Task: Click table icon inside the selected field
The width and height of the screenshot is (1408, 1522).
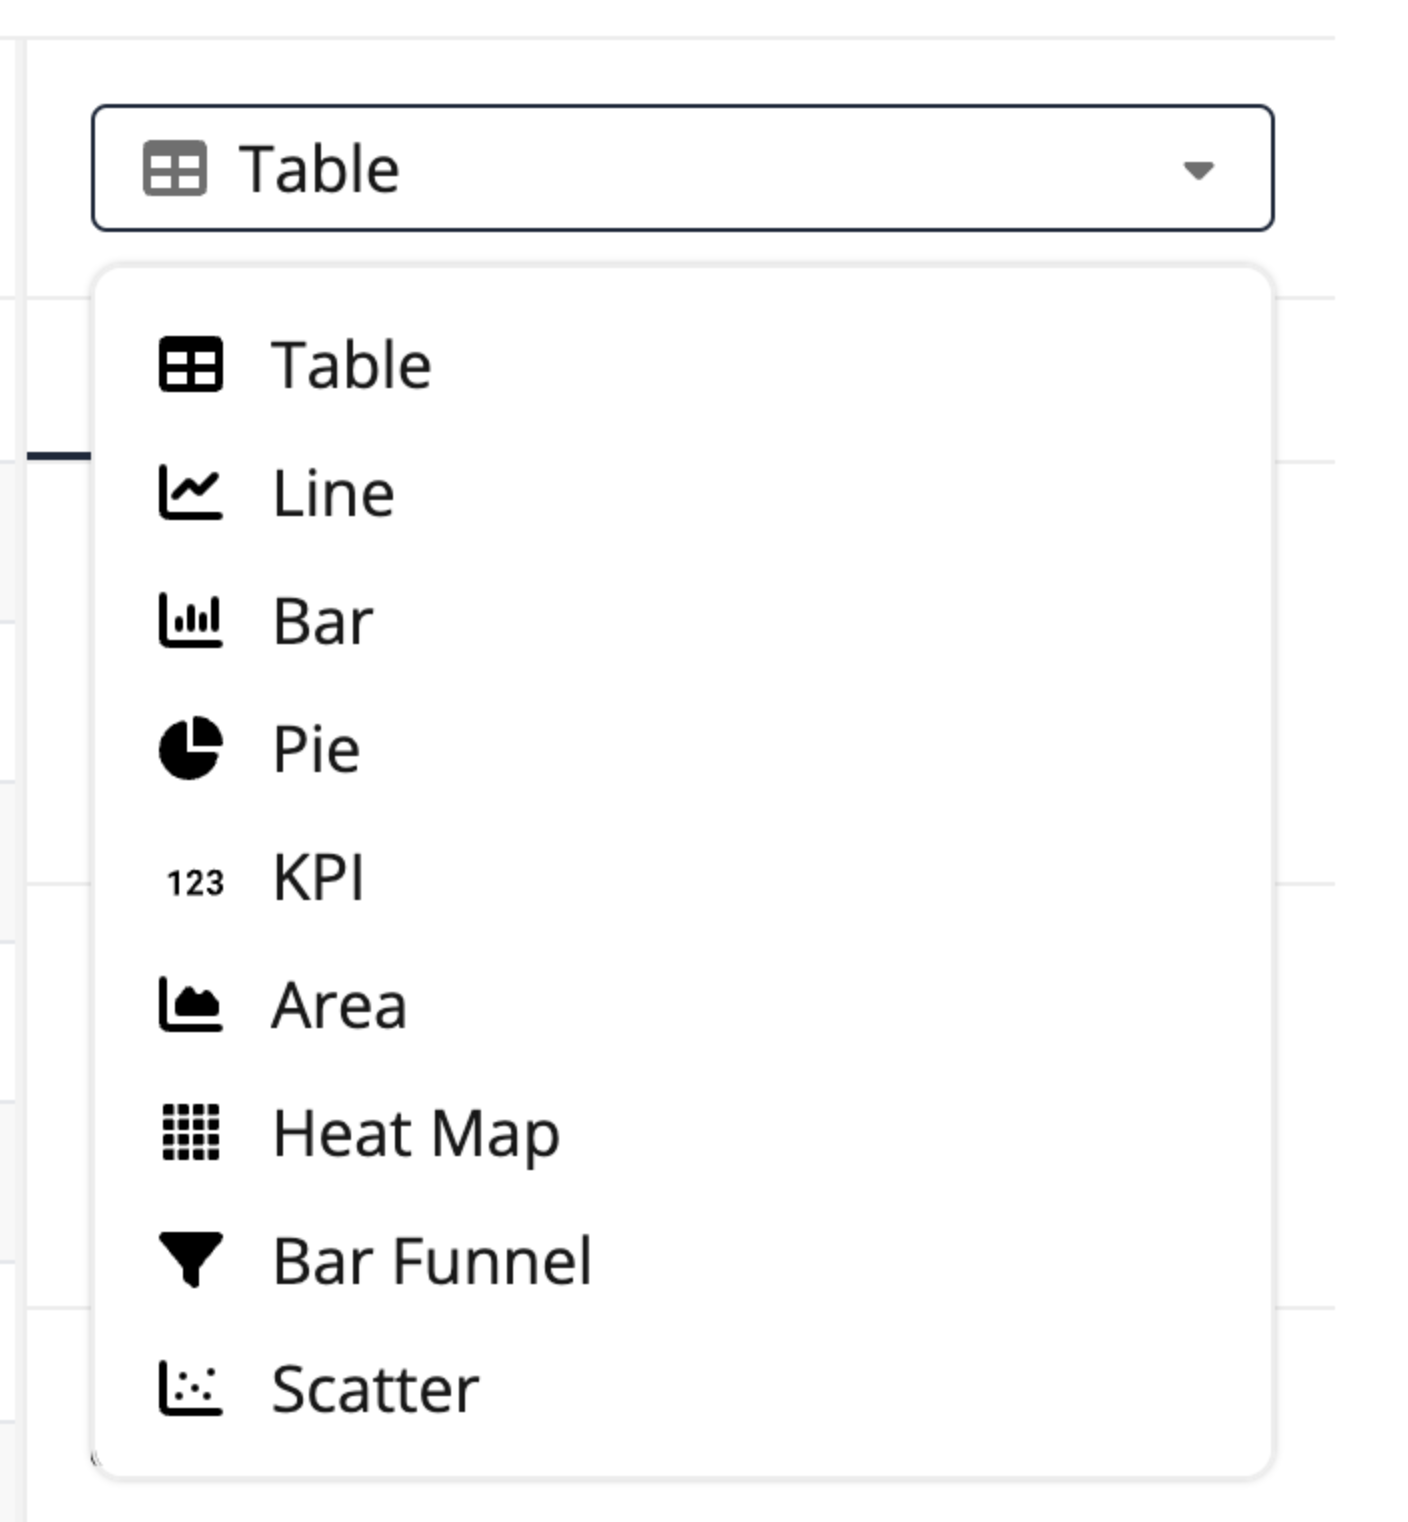Action: point(175,168)
